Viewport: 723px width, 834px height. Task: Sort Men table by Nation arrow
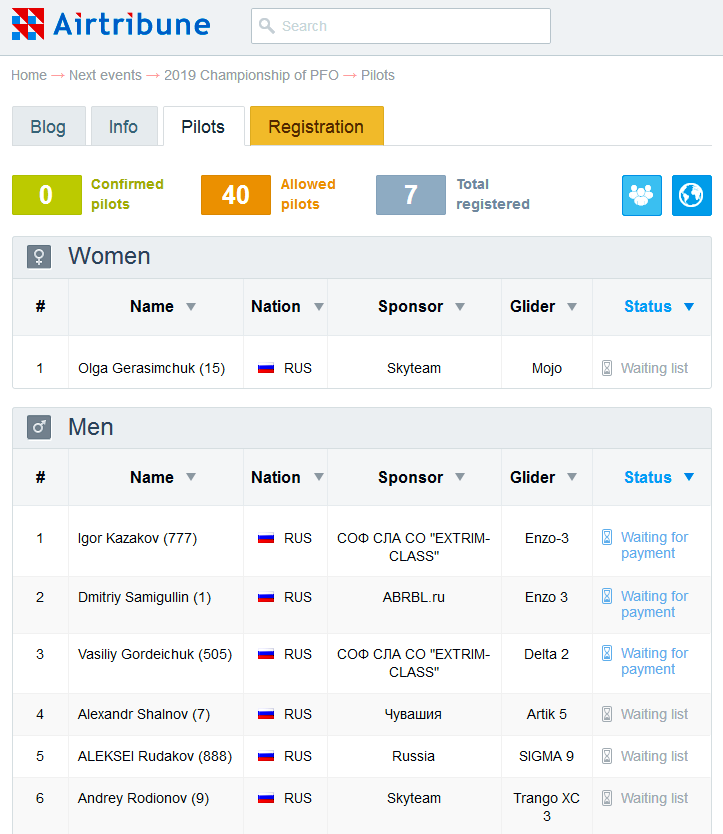[319, 477]
